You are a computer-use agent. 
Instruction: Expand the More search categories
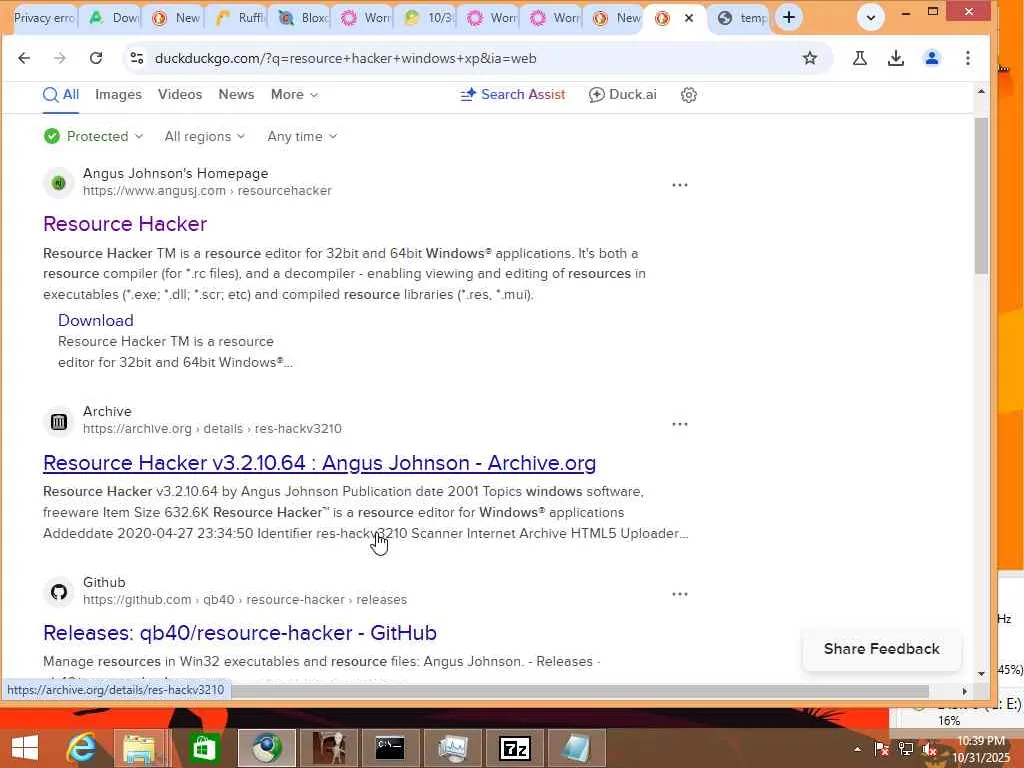(295, 95)
